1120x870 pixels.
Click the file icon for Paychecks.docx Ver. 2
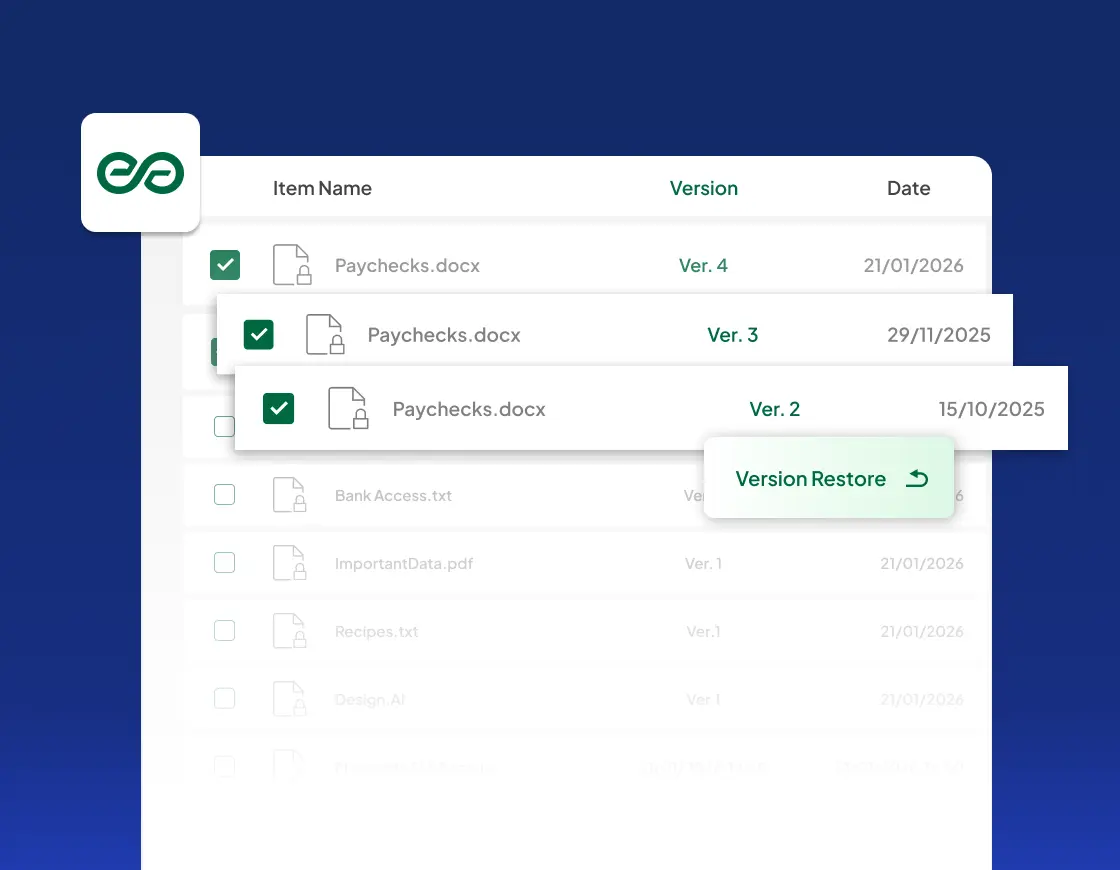coord(347,408)
